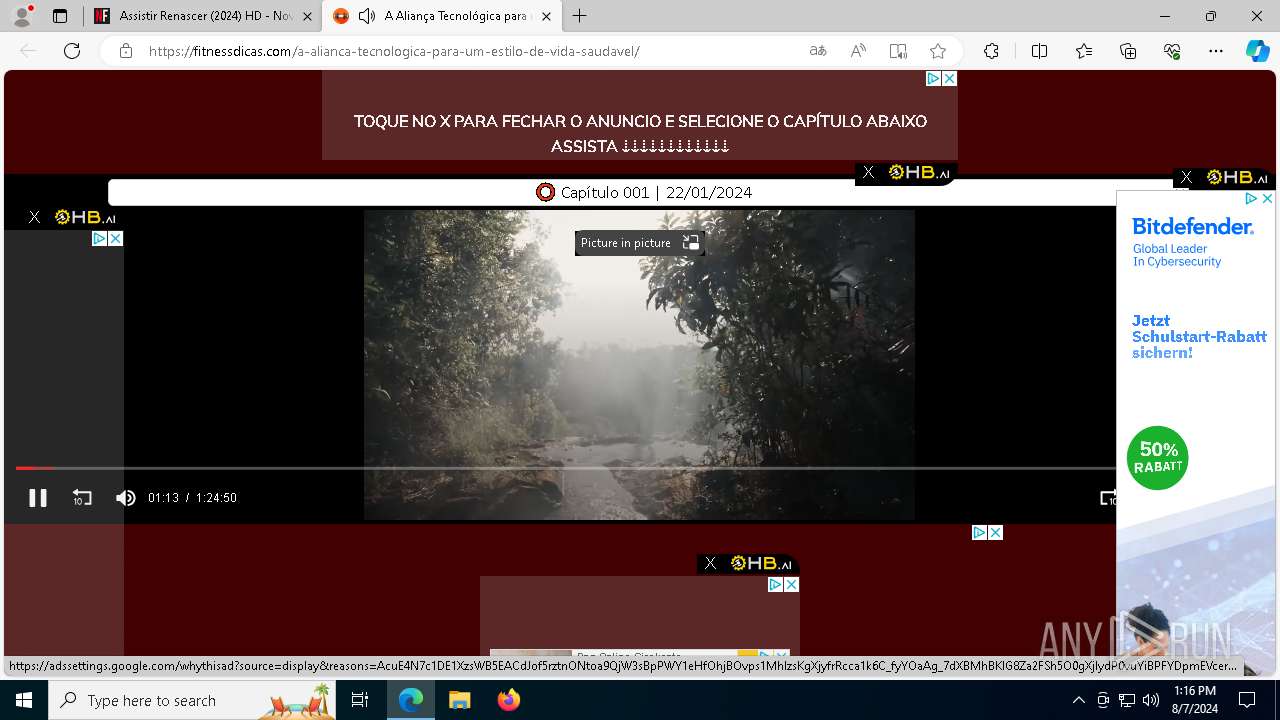
Task: Open network status tray icon
Action: (x=1127, y=700)
